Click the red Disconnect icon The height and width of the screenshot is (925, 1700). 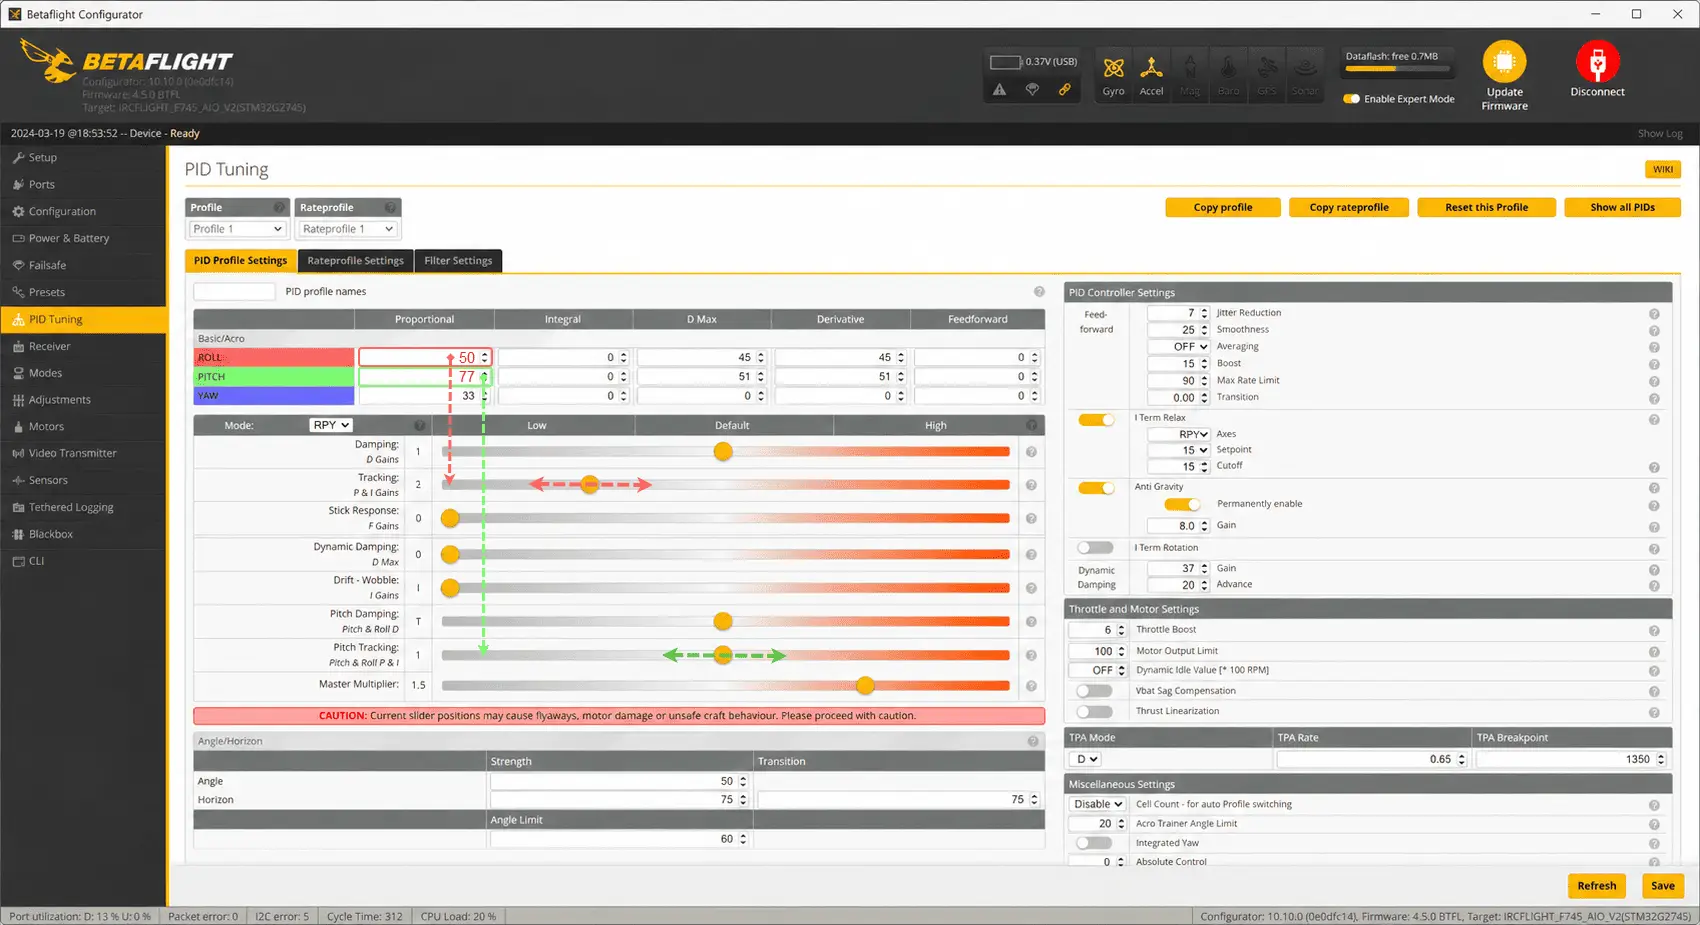tap(1597, 62)
